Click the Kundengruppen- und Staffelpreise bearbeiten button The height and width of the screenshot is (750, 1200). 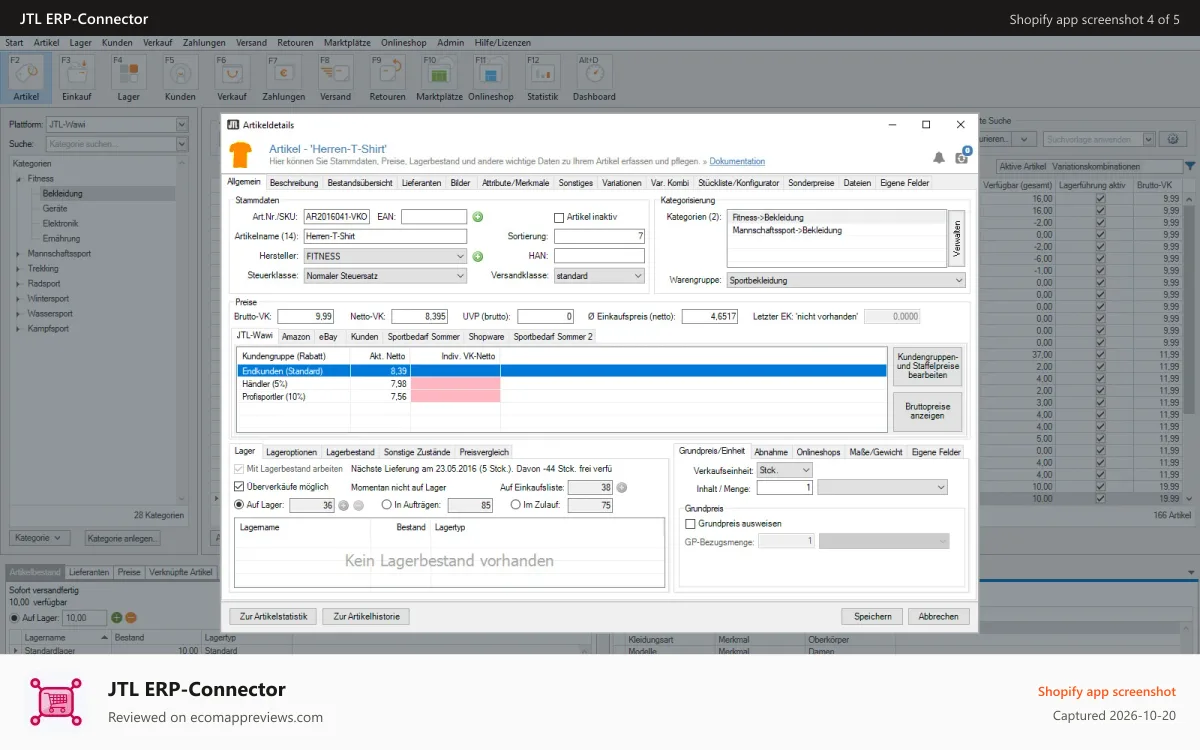click(x=927, y=366)
